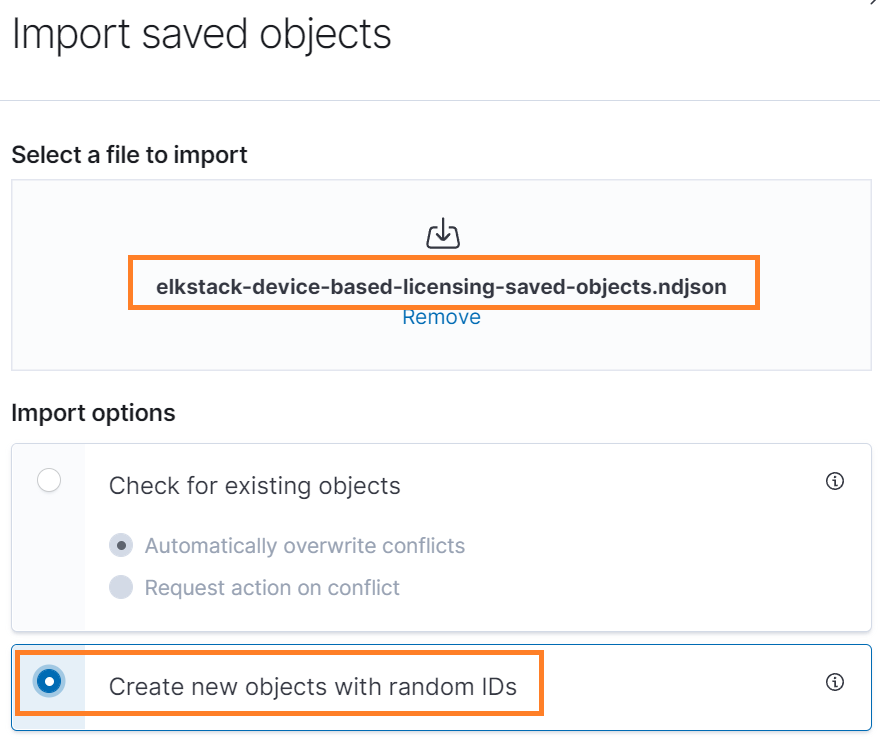Click the Import saved objects title

(x=200, y=35)
